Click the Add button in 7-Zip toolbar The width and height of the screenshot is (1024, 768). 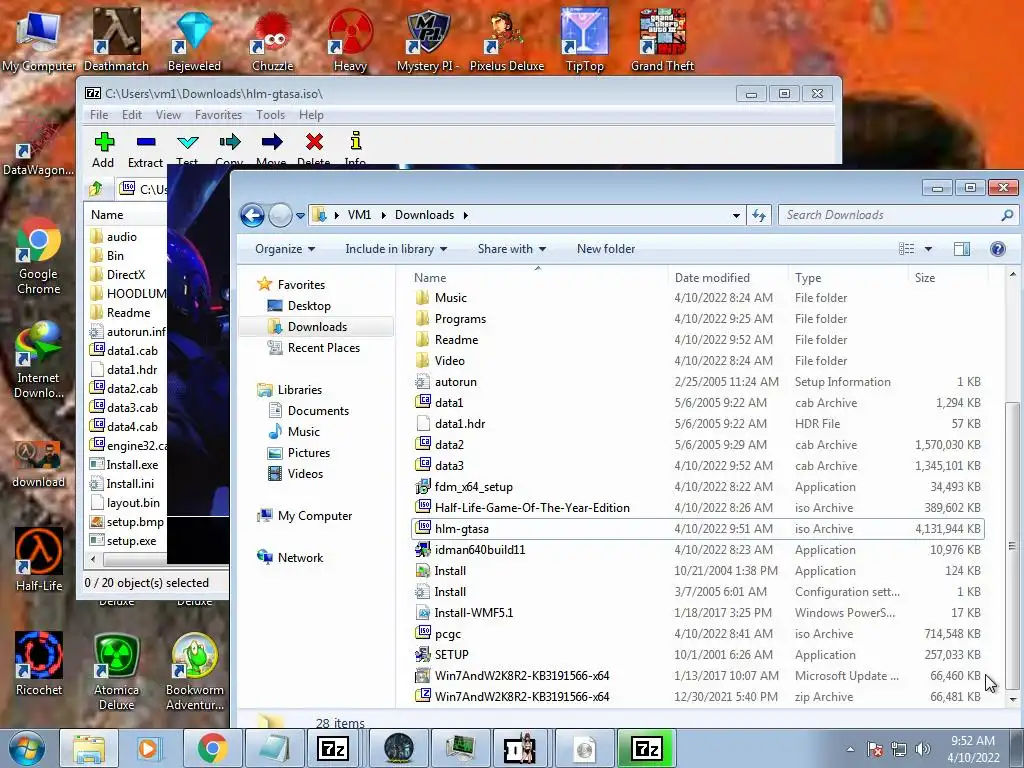coord(103,150)
